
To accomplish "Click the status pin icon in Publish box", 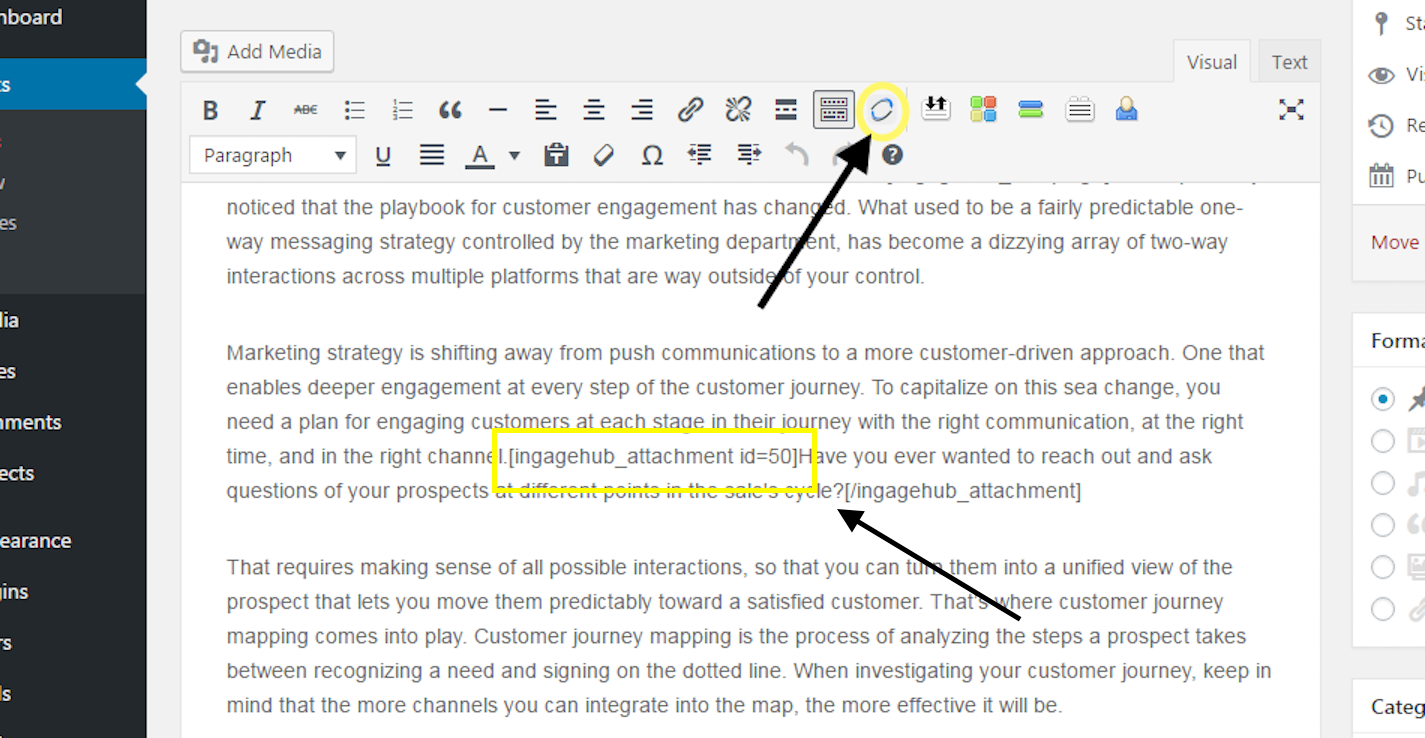I will 1382,23.
